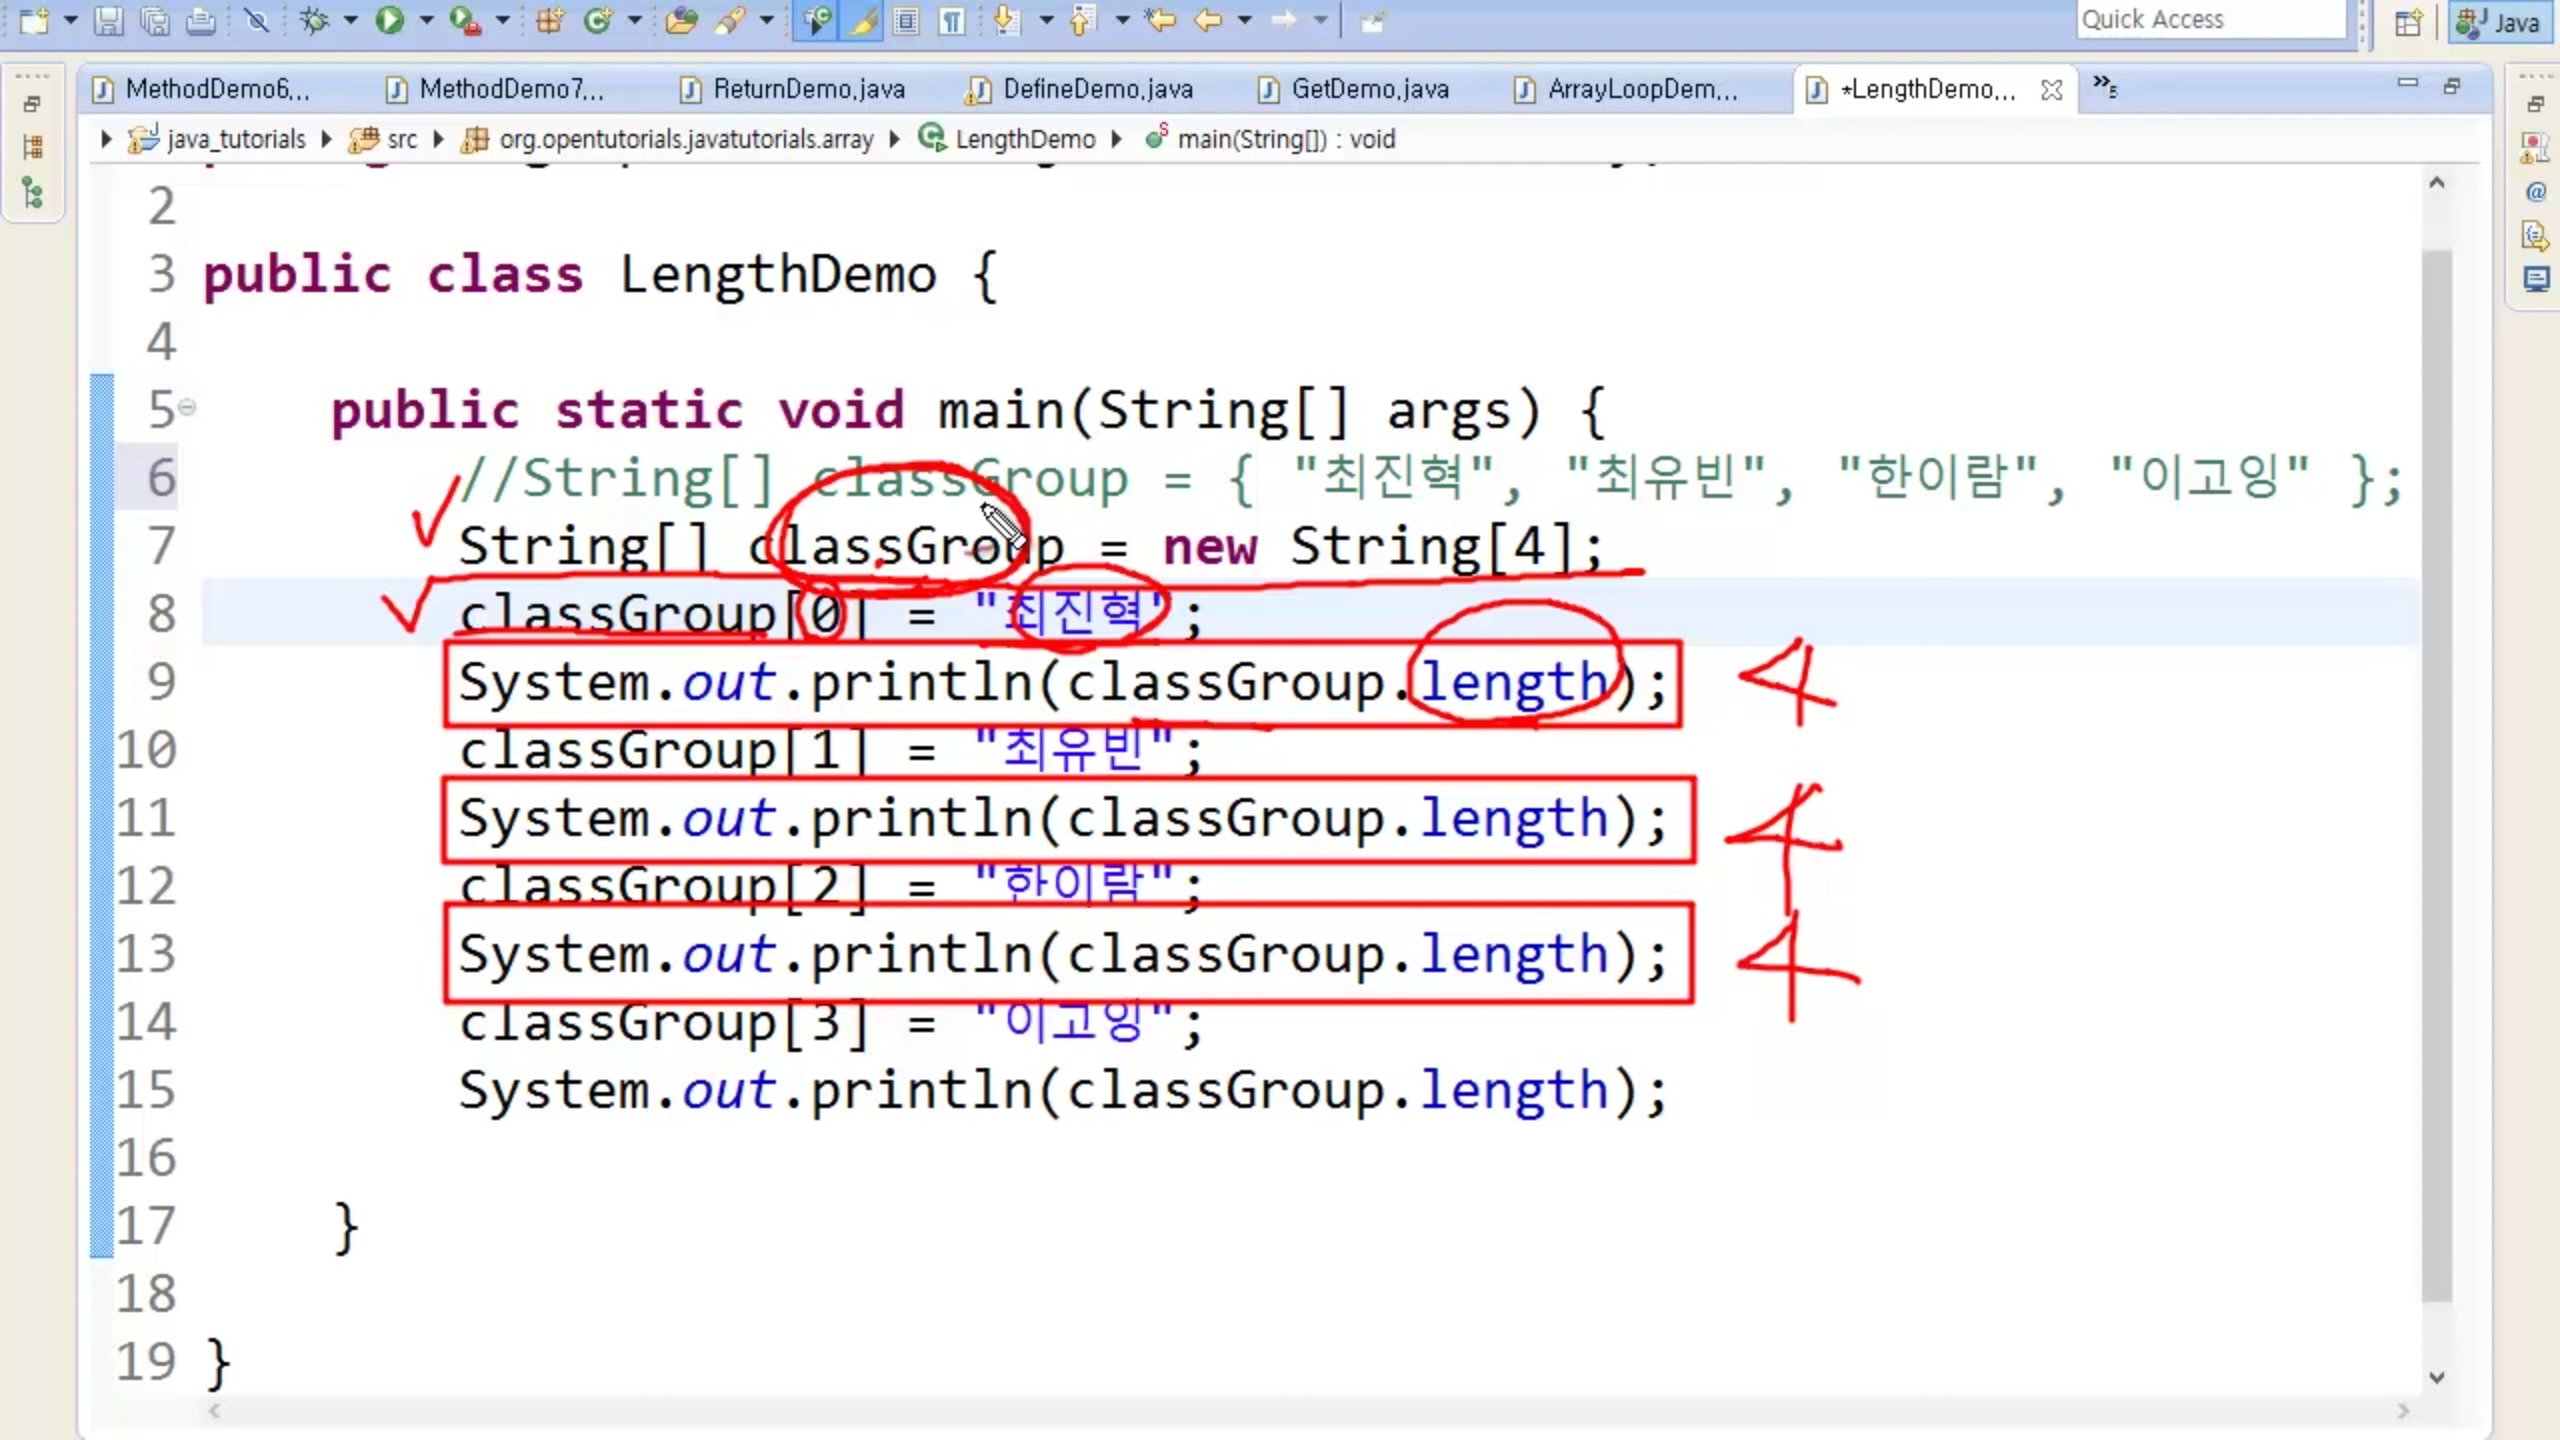
Task: Click the Pin Editor icon
Action: point(1373,21)
